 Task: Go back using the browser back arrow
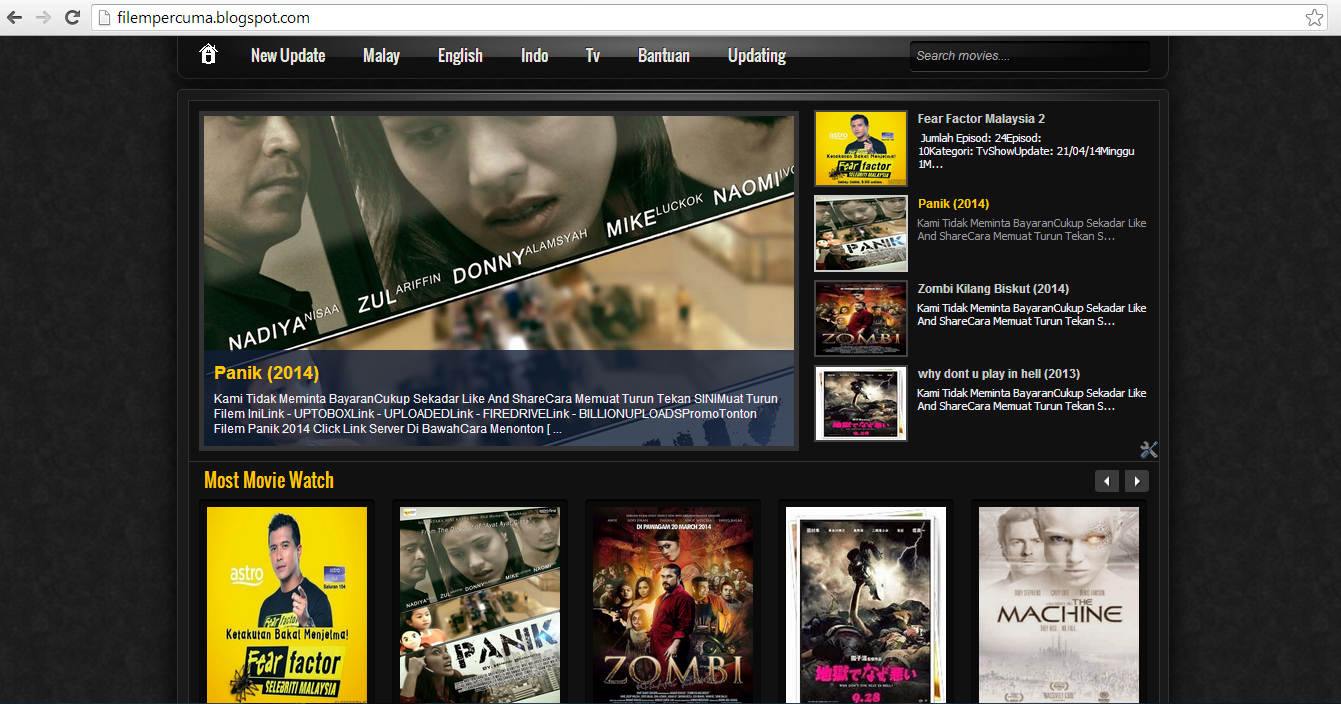(x=15, y=17)
